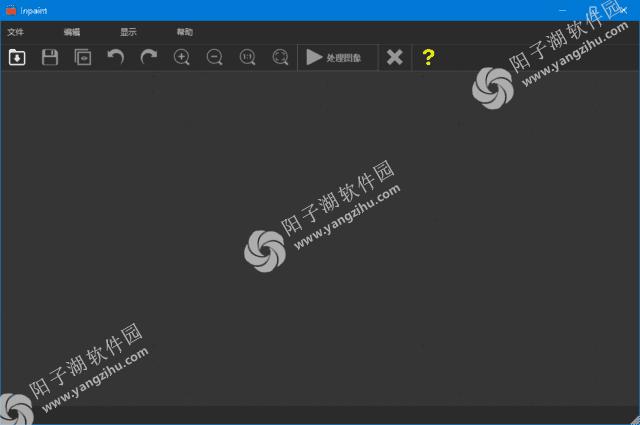The height and width of the screenshot is (425, 640).
Task: Open the 显示 menu
Action: click(x=128, y=32)
